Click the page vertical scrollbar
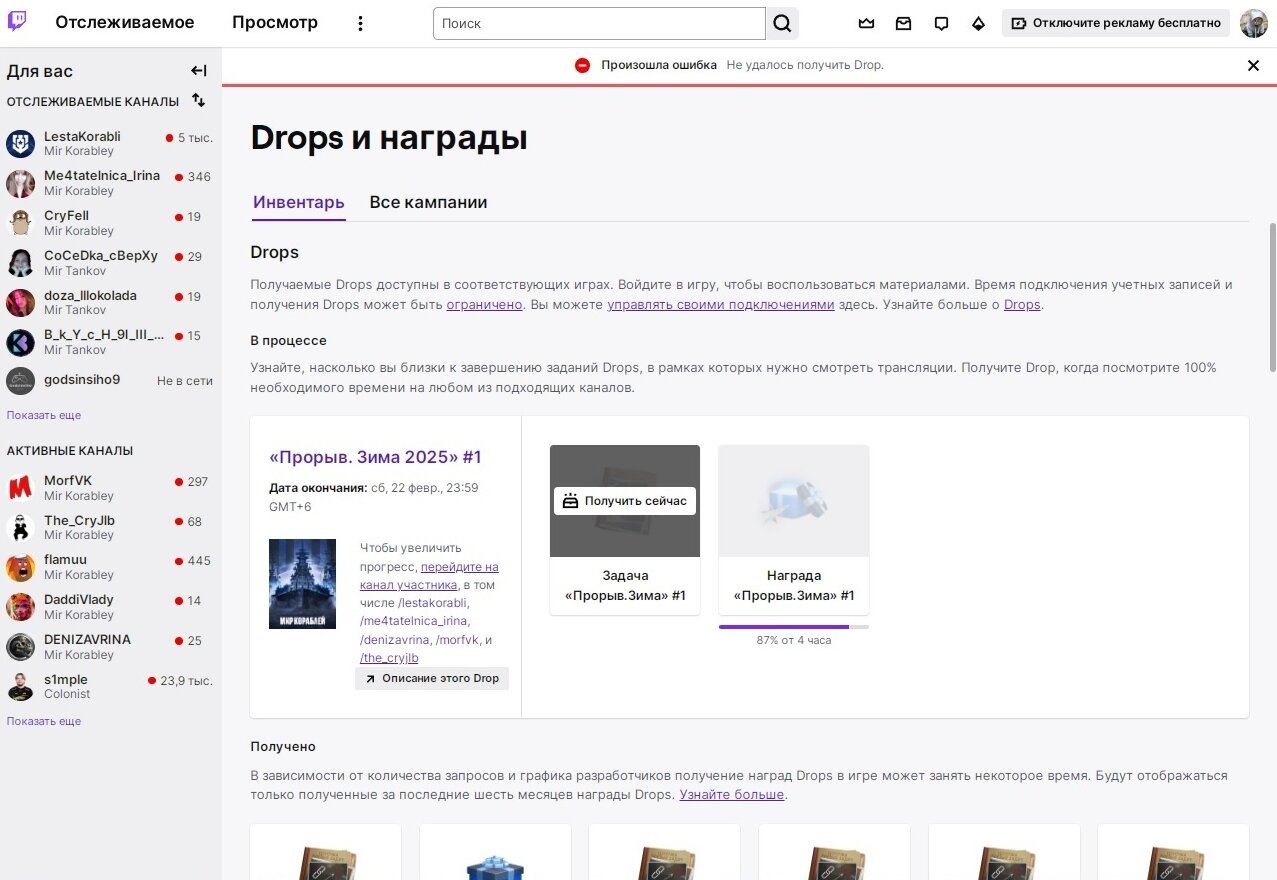1277x880 pixels. 1271,296
